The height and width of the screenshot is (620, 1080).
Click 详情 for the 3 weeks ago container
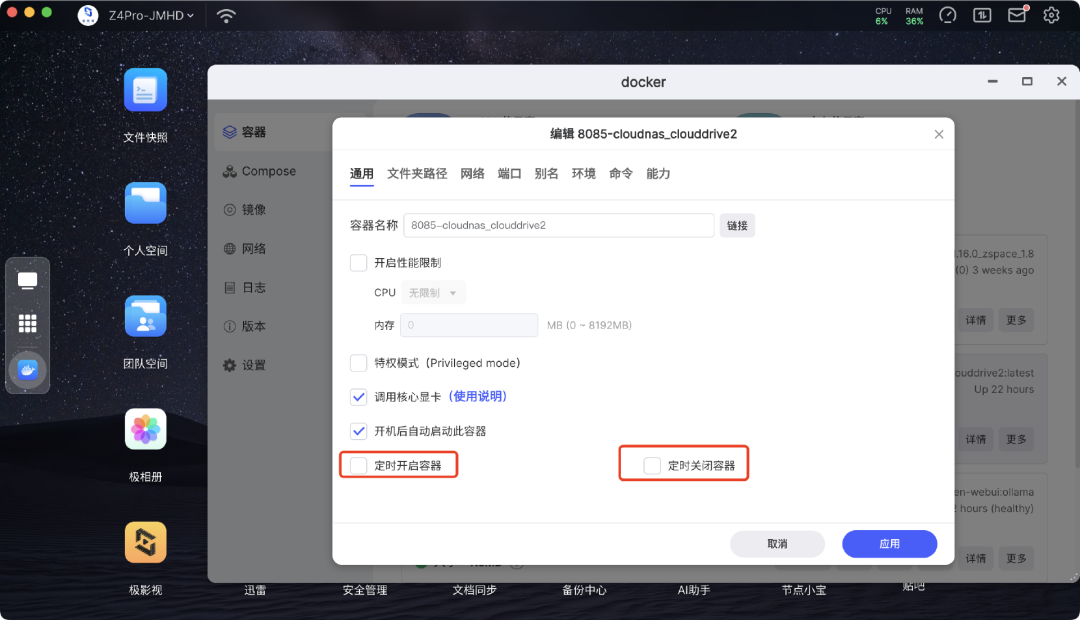975,320
